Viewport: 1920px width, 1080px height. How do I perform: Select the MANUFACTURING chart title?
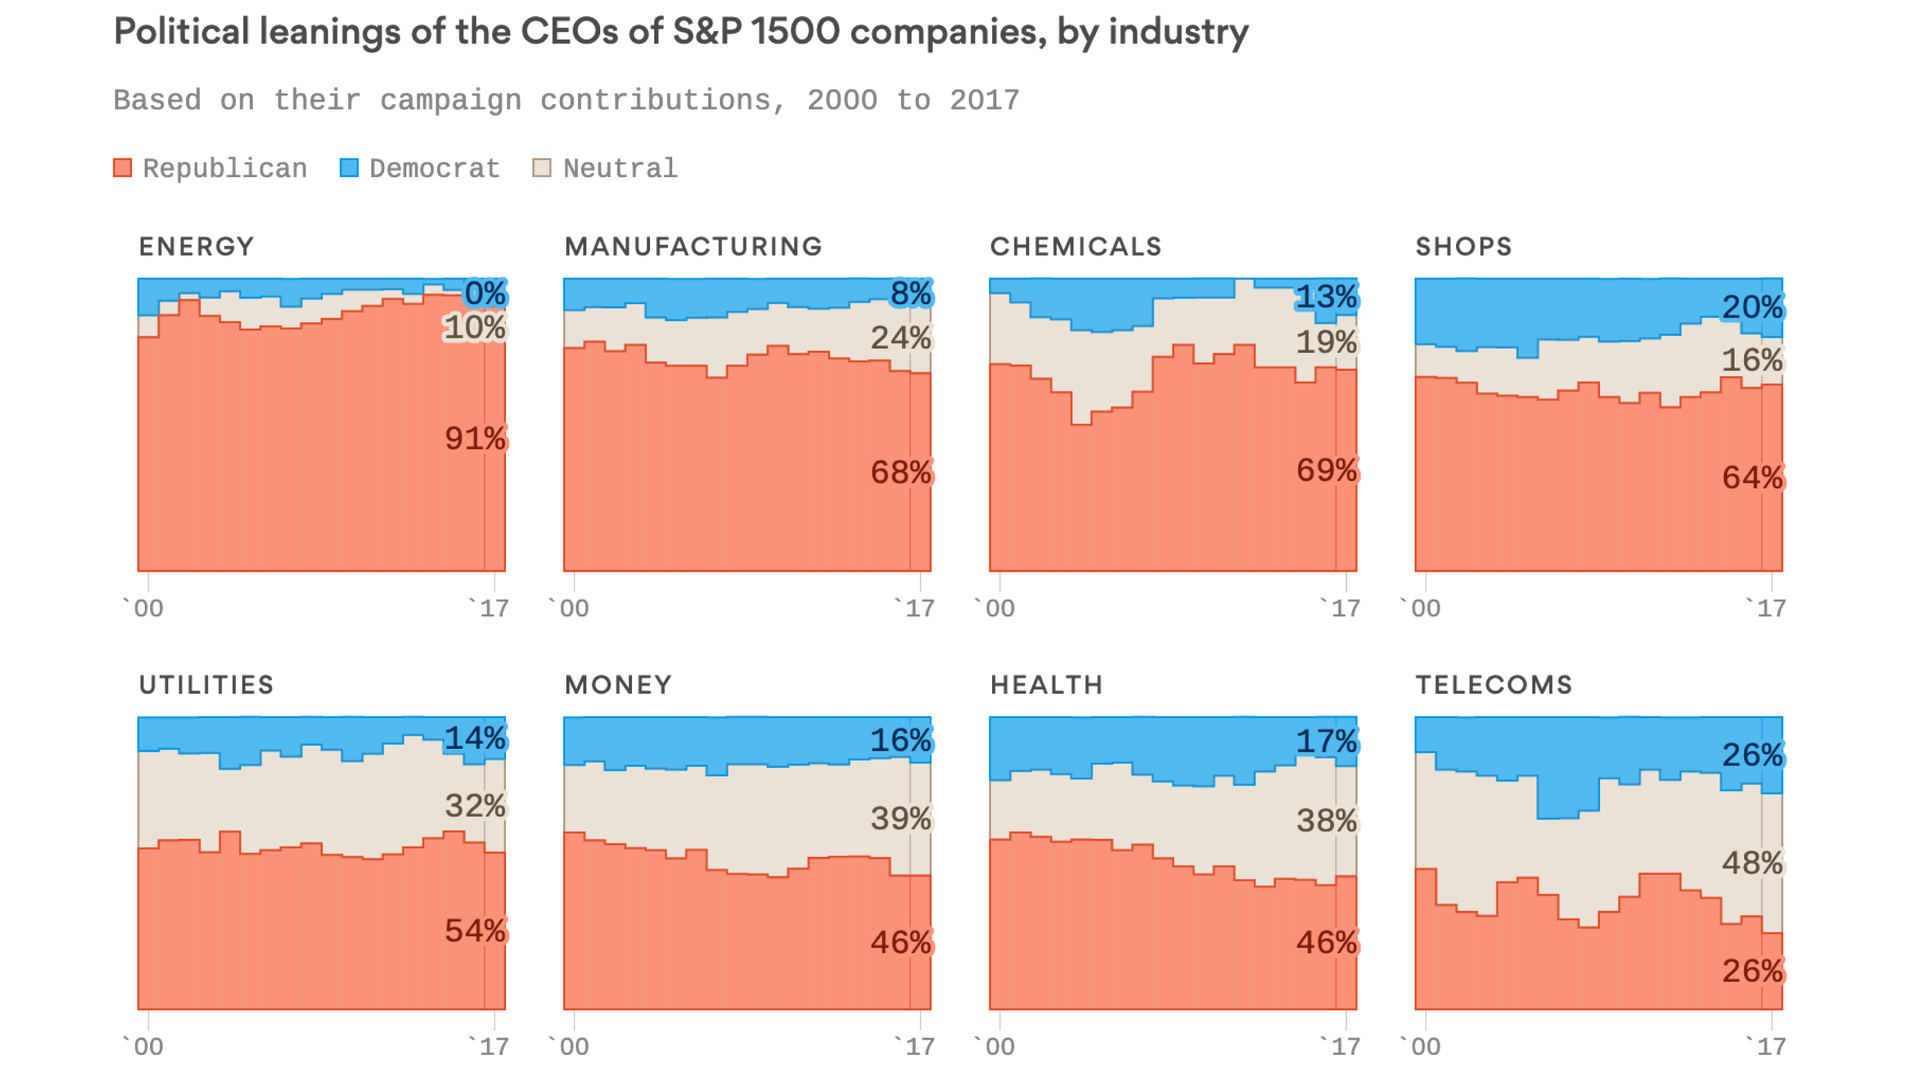point(694,247)
